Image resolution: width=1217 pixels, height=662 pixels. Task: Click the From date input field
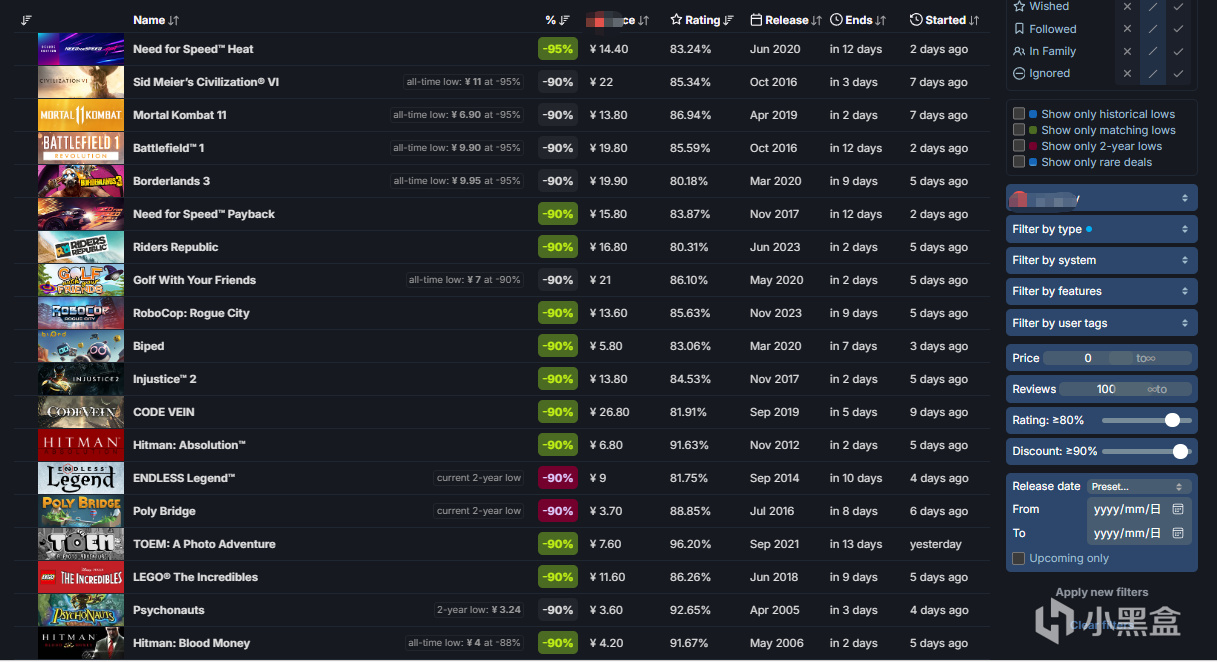tap(1139, 509)
